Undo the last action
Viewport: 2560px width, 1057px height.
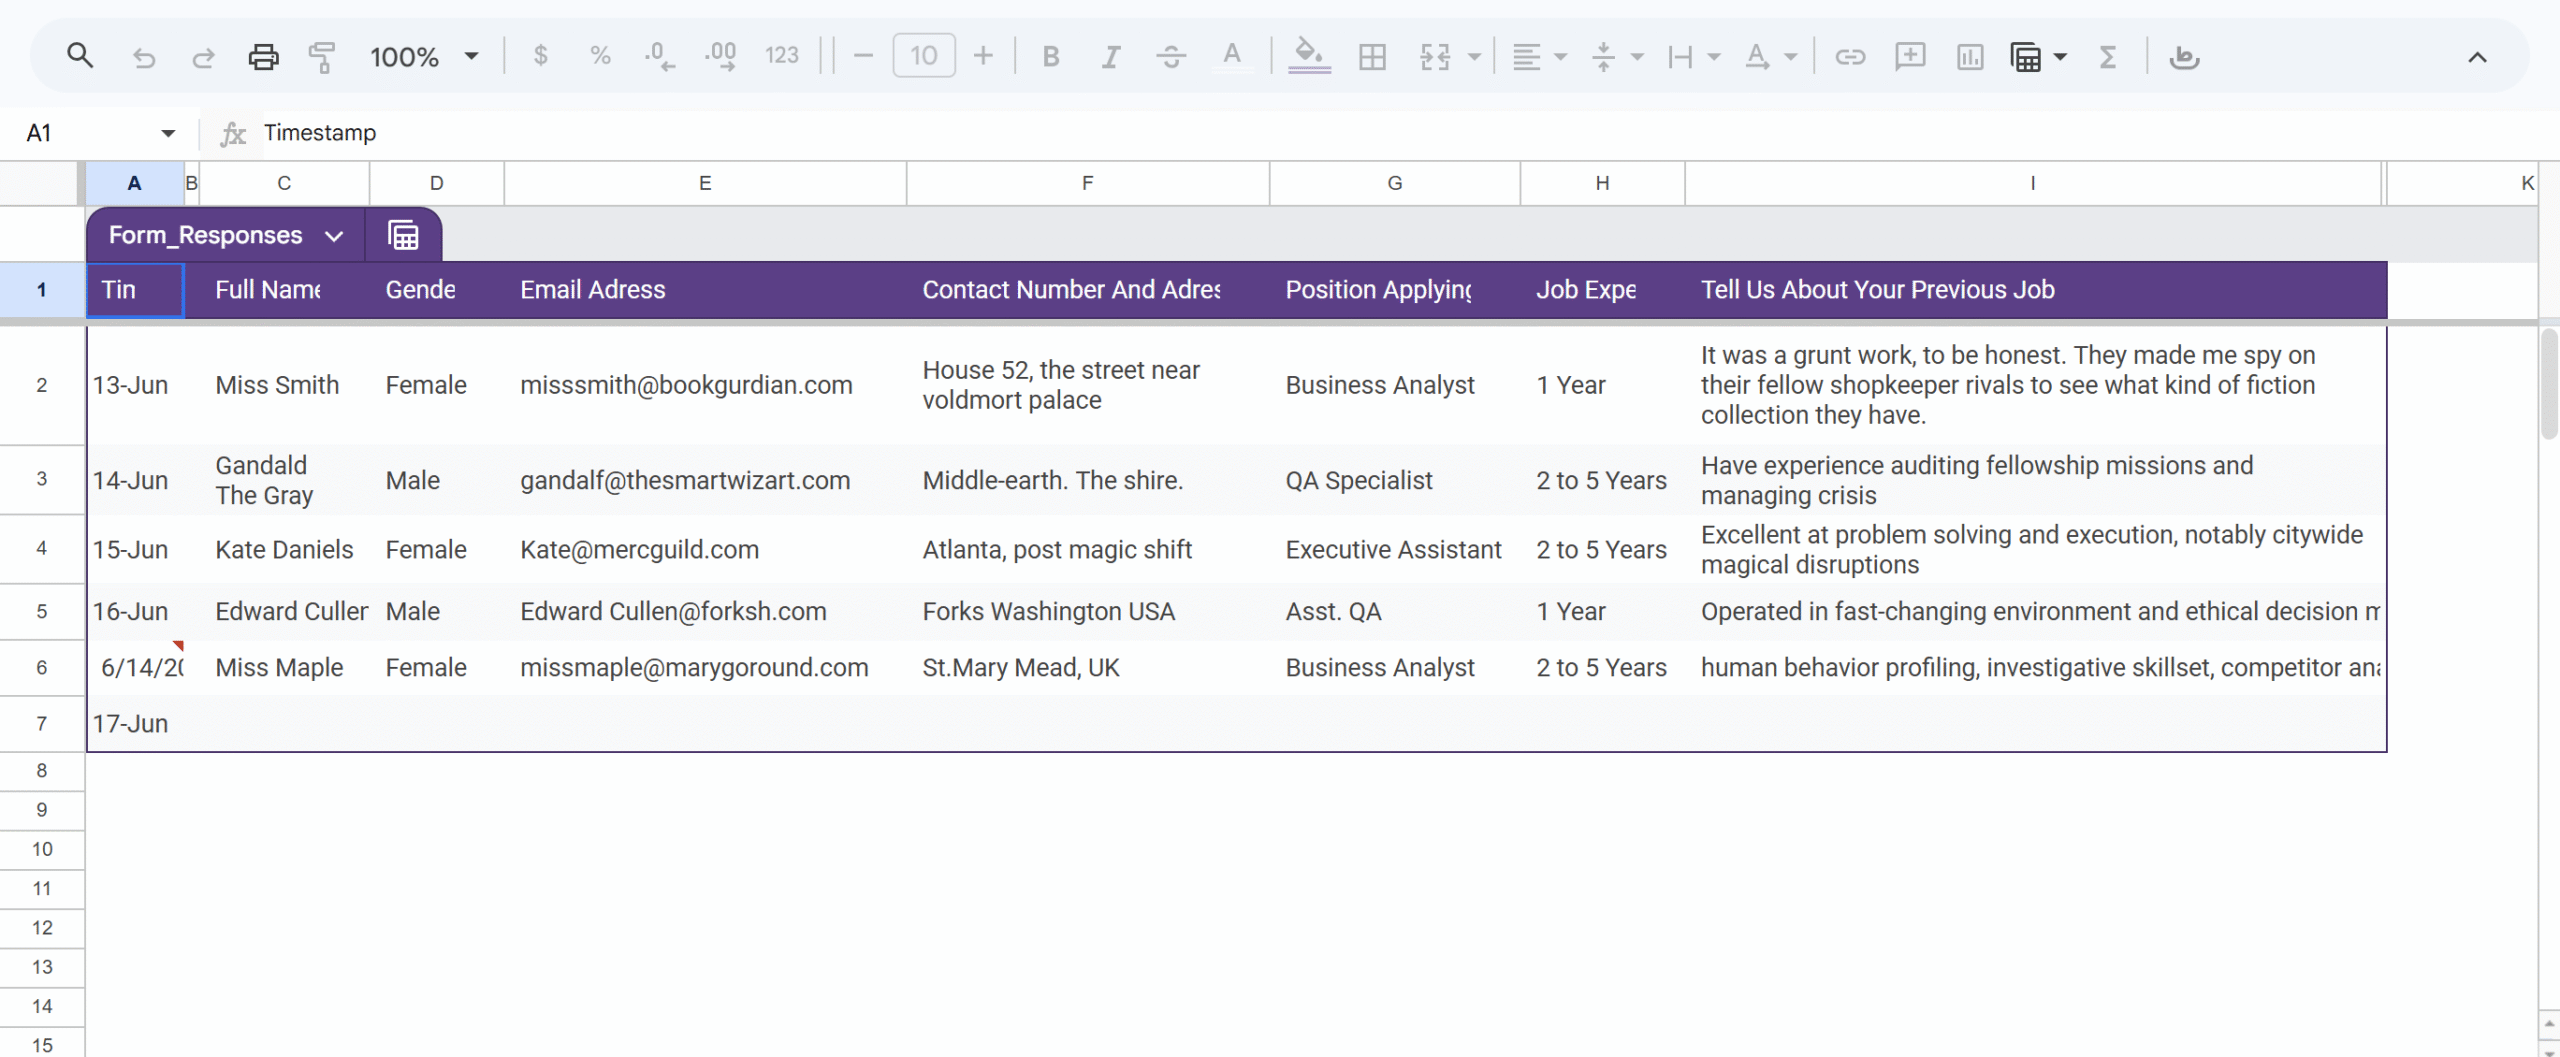pos(144,57)
